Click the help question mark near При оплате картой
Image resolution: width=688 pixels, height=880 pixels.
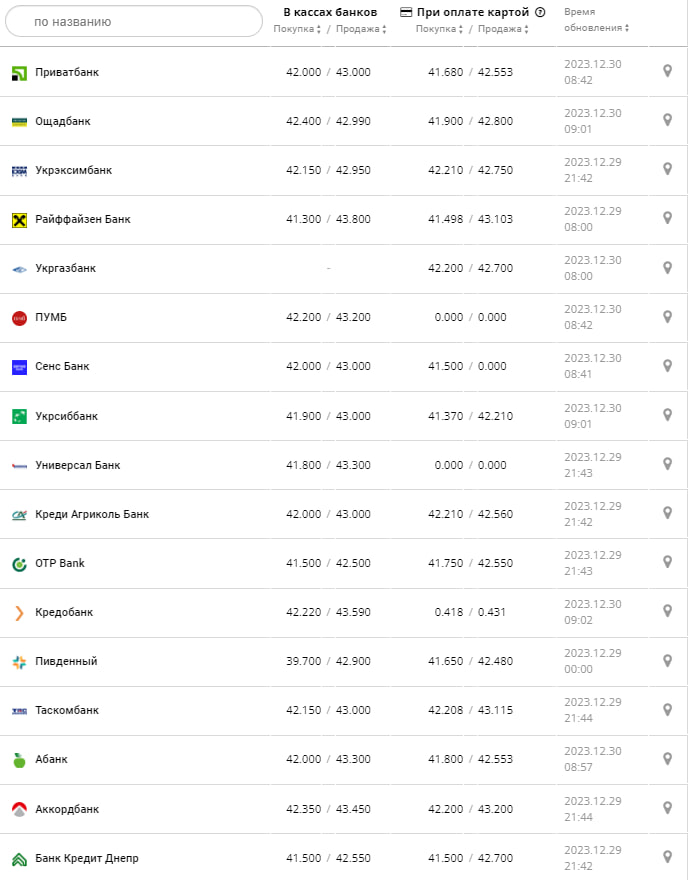(x=540, y=13)
